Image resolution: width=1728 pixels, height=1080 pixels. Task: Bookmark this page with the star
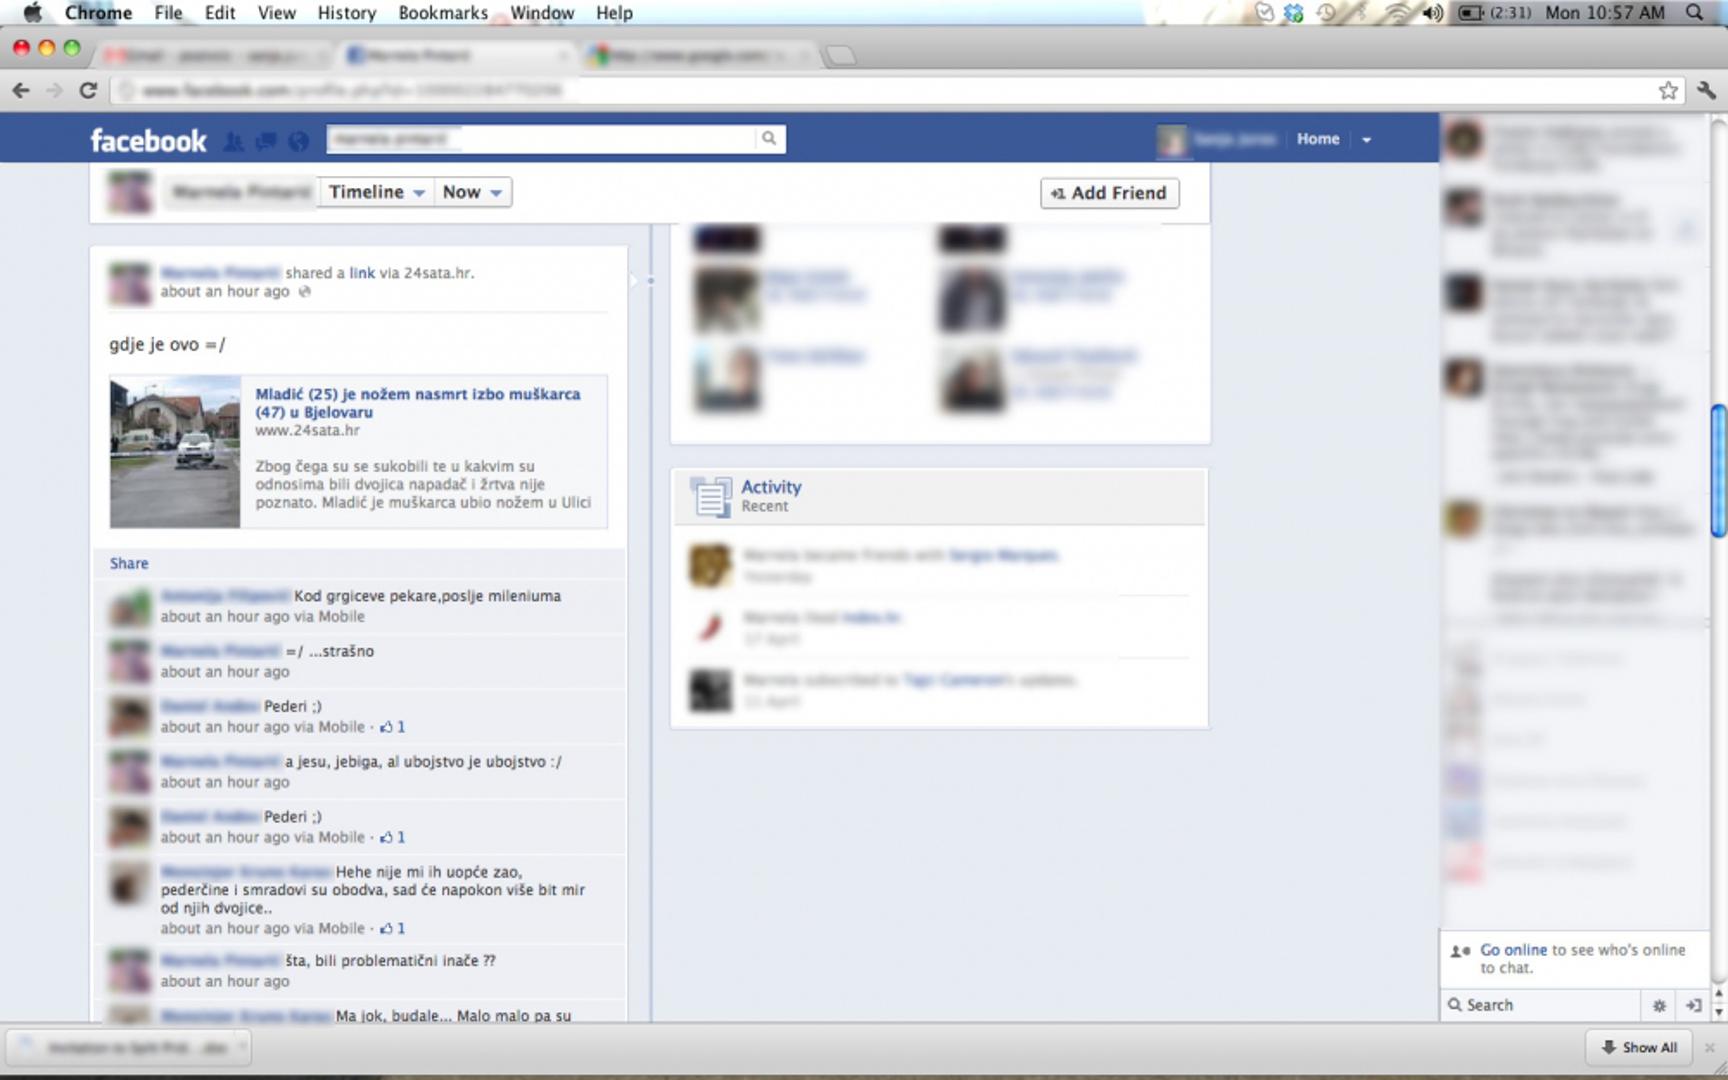tap(1667, 91)
